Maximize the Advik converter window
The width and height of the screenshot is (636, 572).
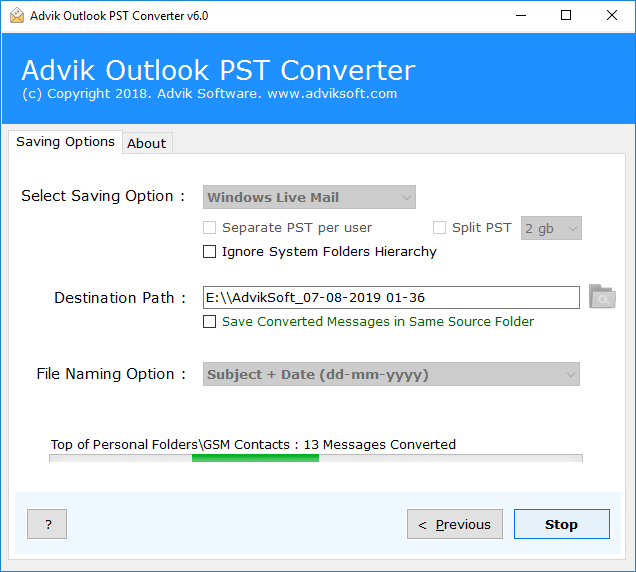[x=566, y=15]
